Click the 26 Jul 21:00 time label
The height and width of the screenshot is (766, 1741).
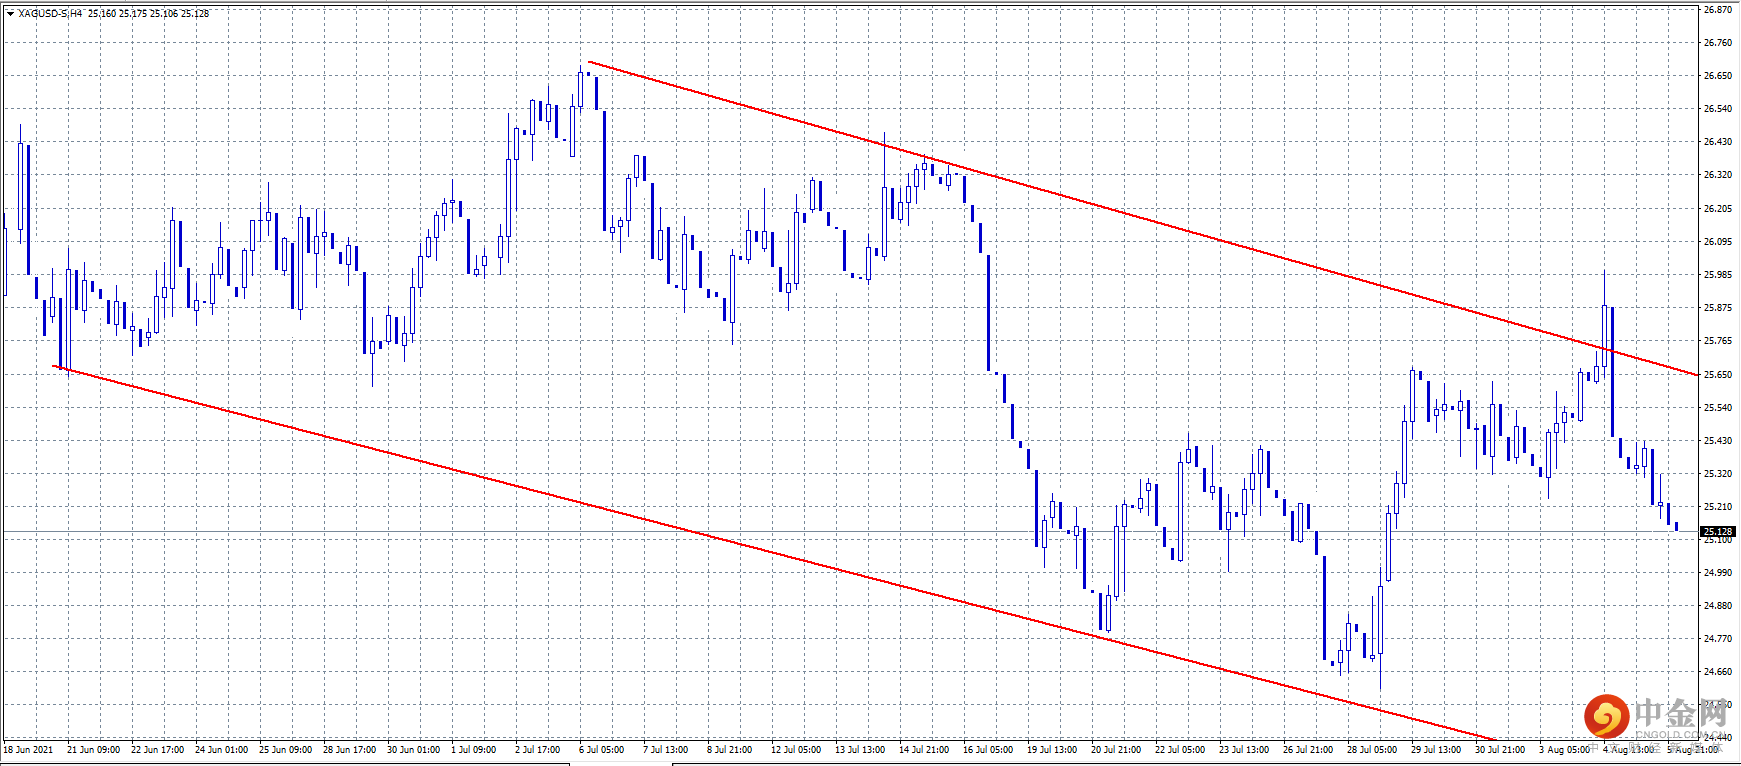coord(1308,750)
